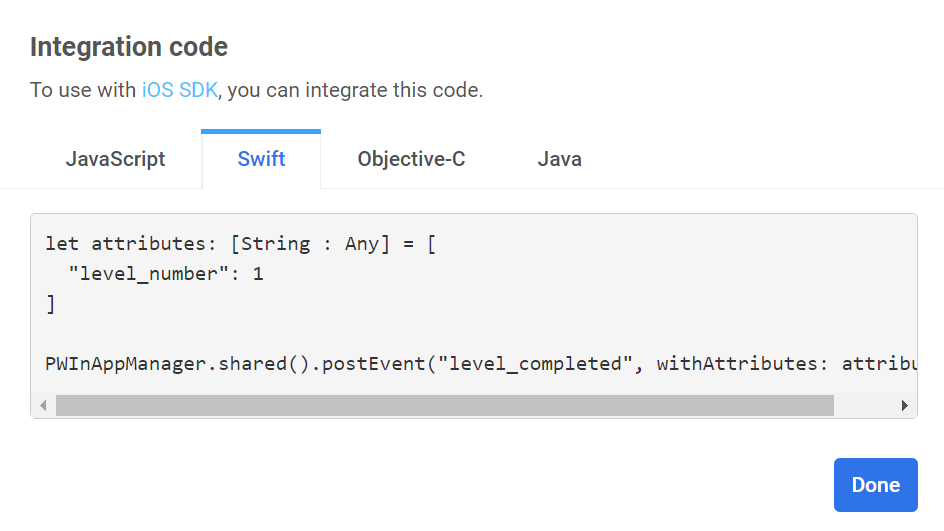This screenshot has height=531, width=944.
Task: Click the scroll right arrow of code box
Action: tap(905, 405)
